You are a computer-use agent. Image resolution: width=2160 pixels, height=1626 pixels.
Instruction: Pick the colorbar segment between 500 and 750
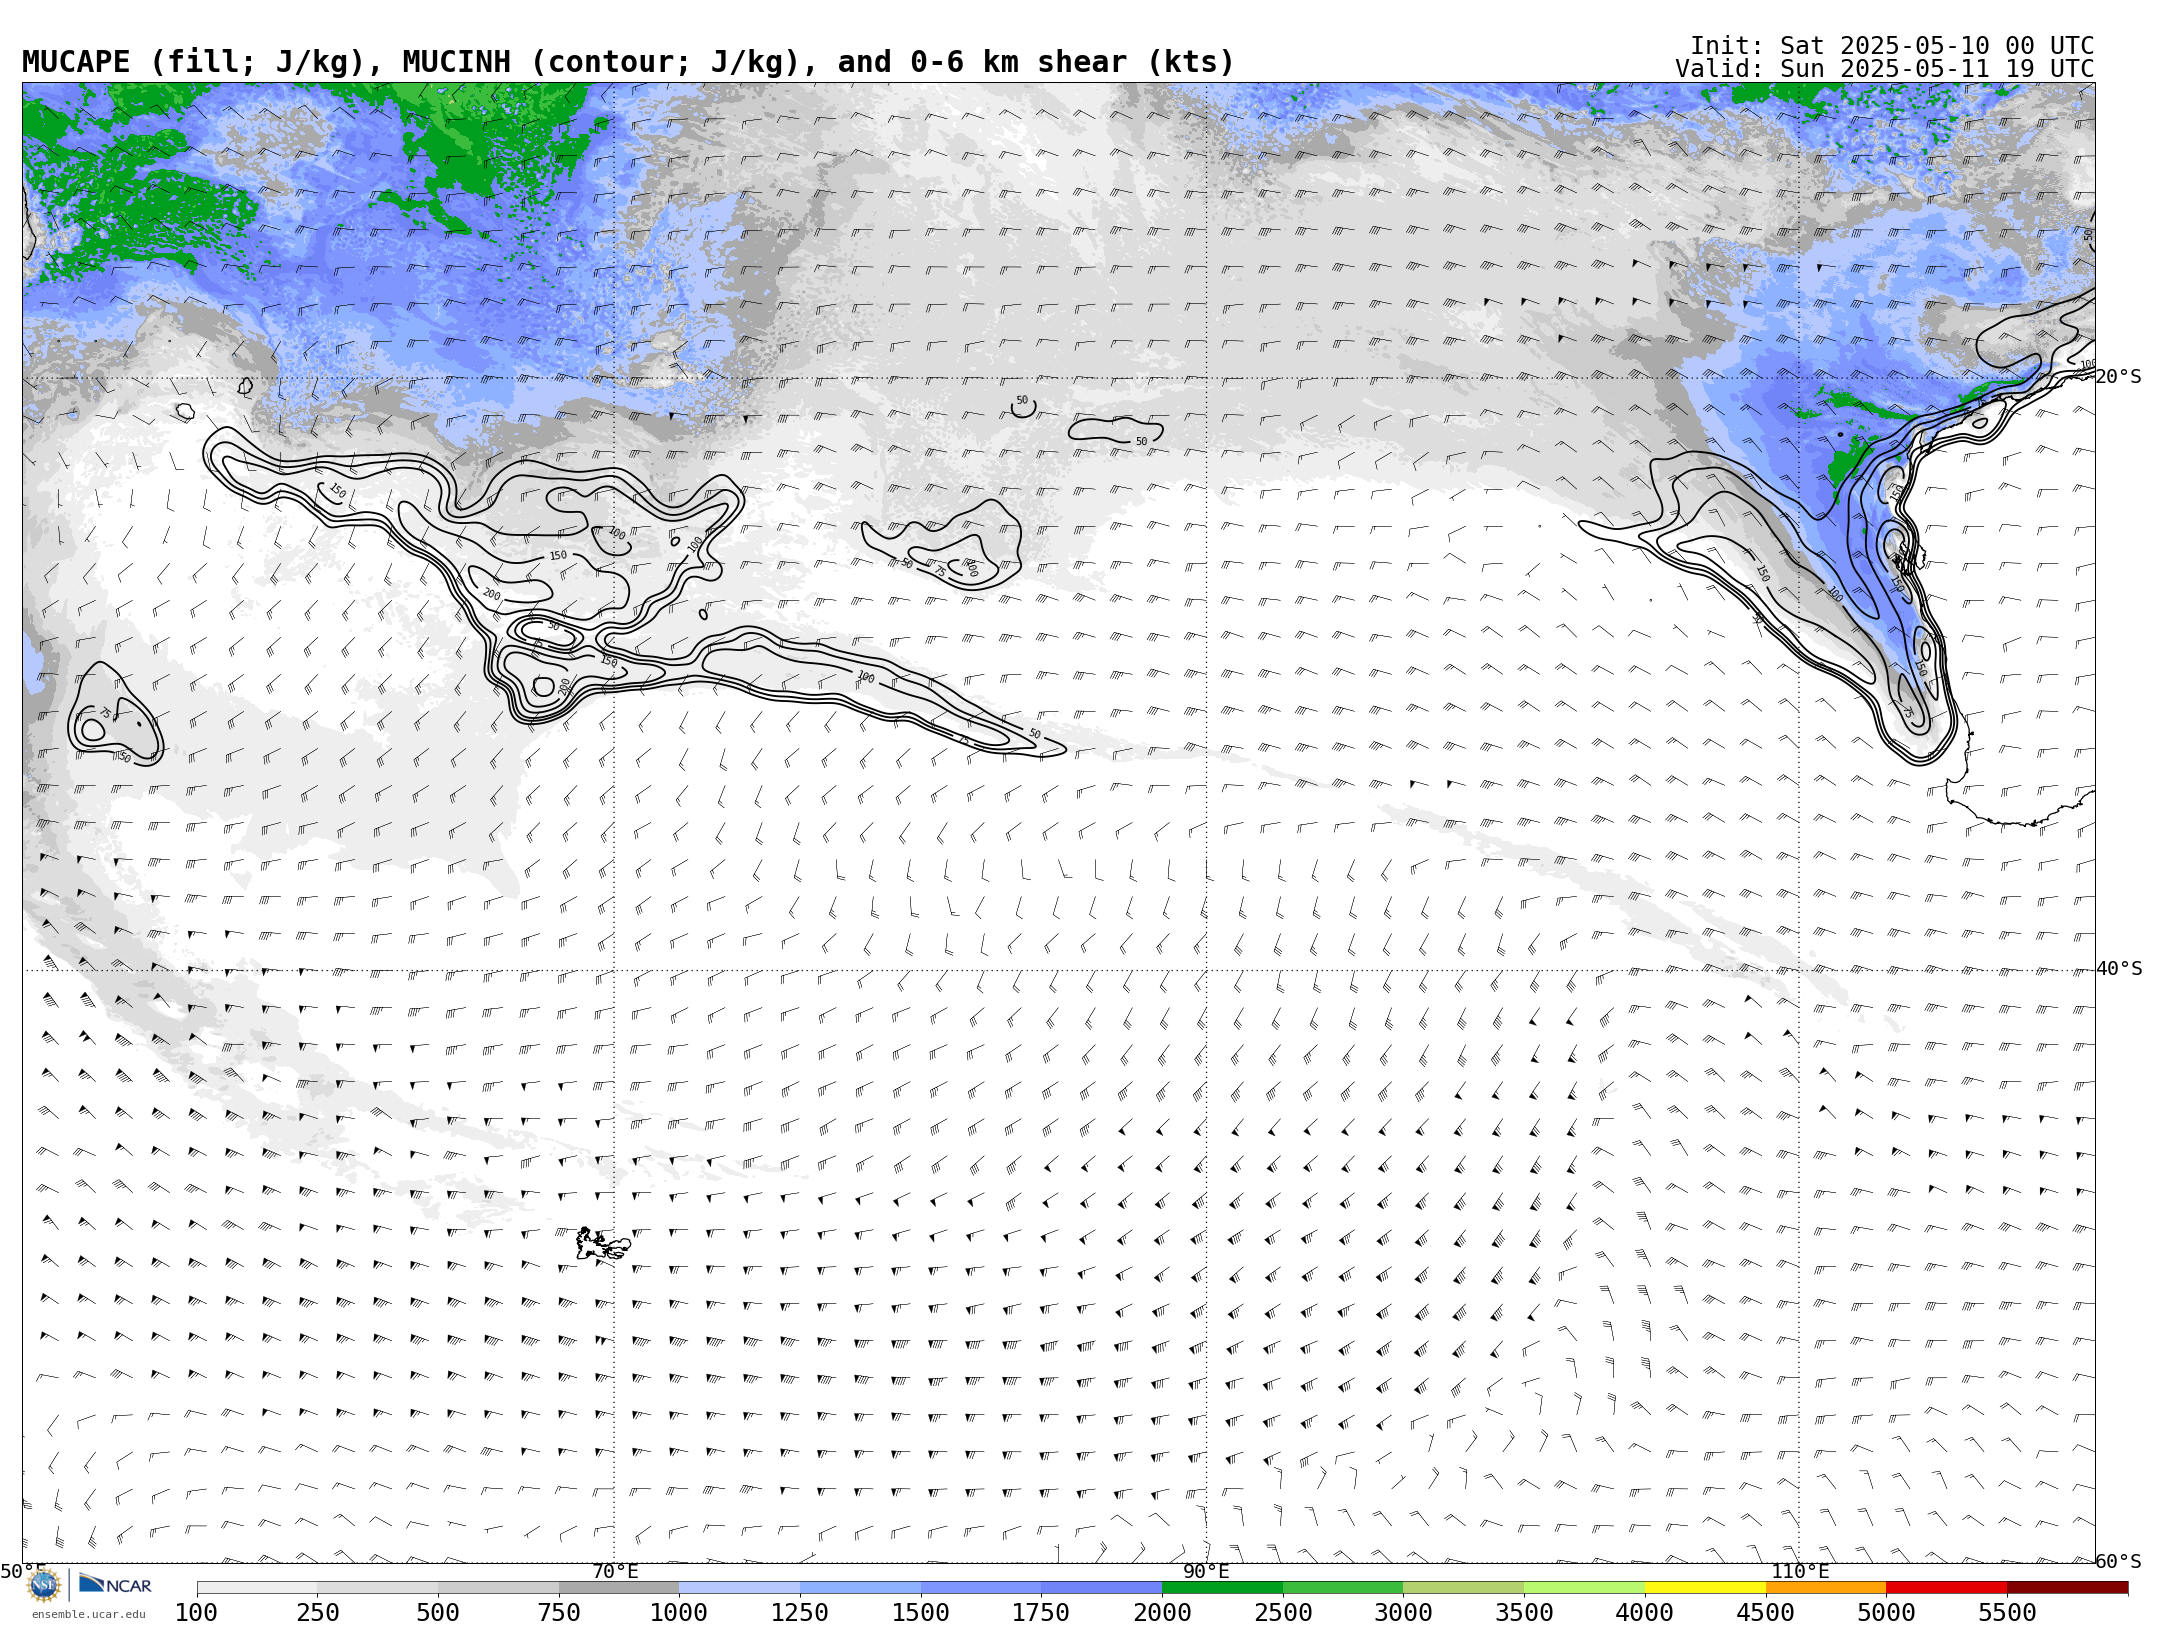498,1588
